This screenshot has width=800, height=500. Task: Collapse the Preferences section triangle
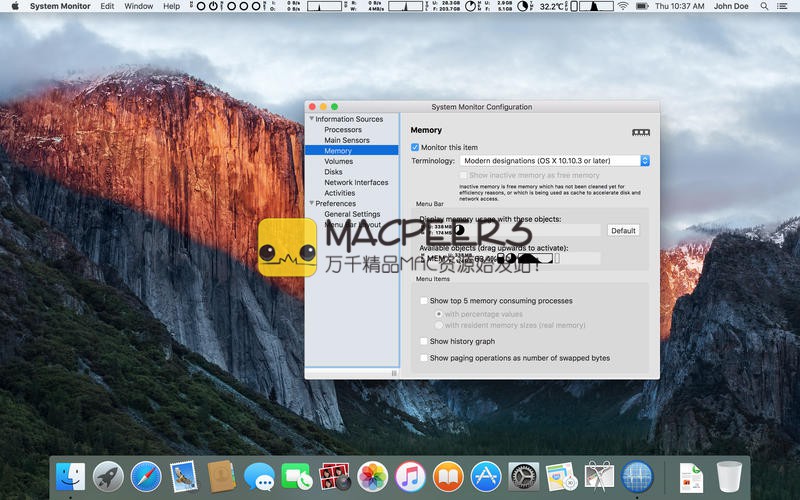(311, 204)
